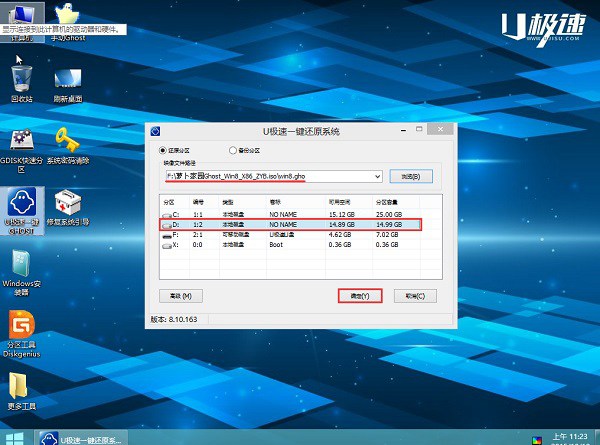The height and width of the screenshot is (445, 600).
Task: Click the version 8.10.163 status text
Action: coord(174,319)
